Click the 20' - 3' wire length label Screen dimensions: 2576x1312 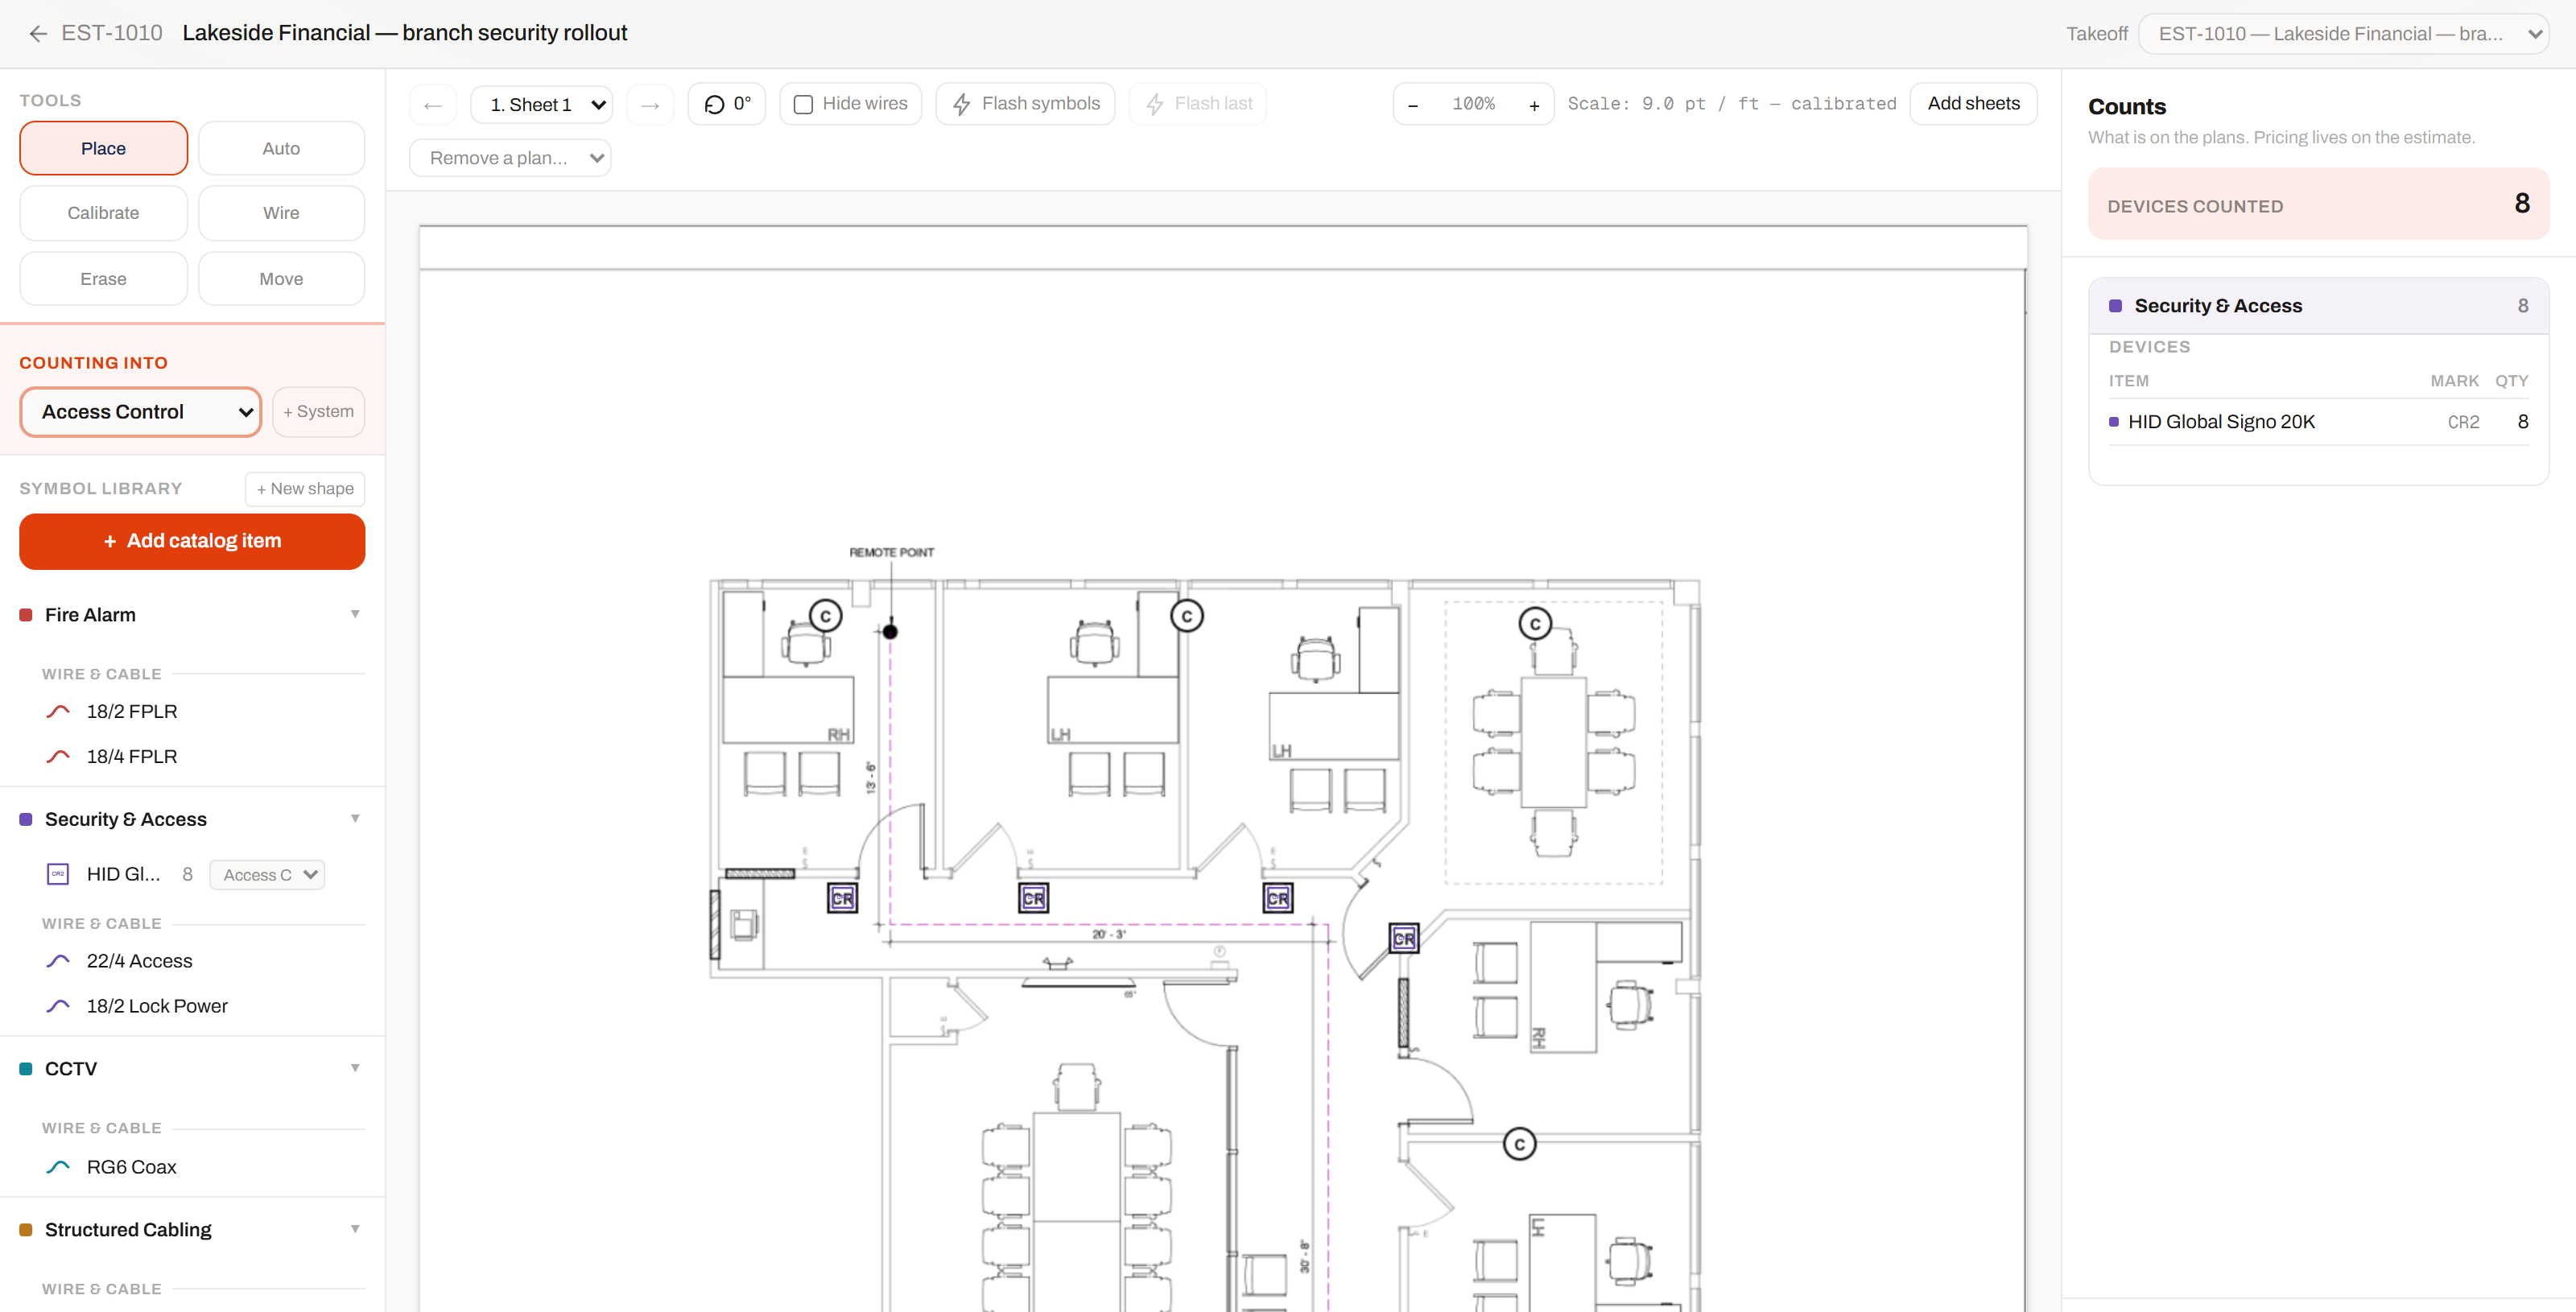[x=1108, y=934]
